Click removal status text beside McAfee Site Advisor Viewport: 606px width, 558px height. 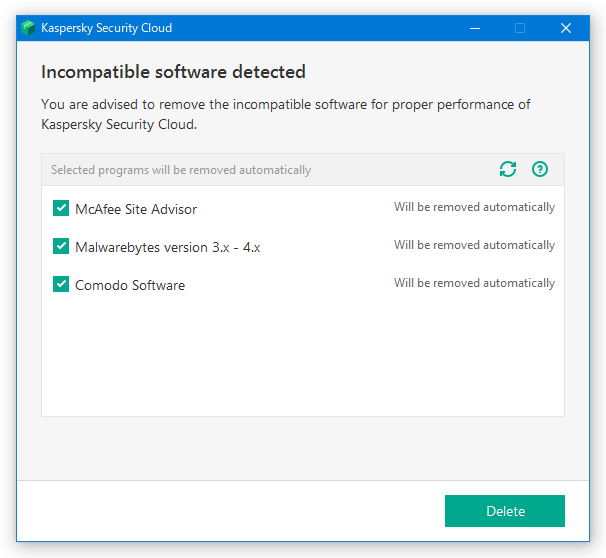pos(474,207)
